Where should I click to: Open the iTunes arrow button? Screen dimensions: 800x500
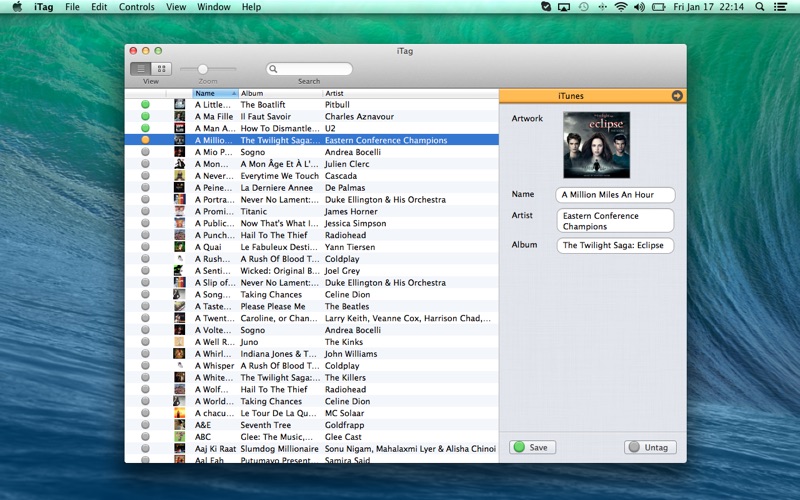point(677,96)
